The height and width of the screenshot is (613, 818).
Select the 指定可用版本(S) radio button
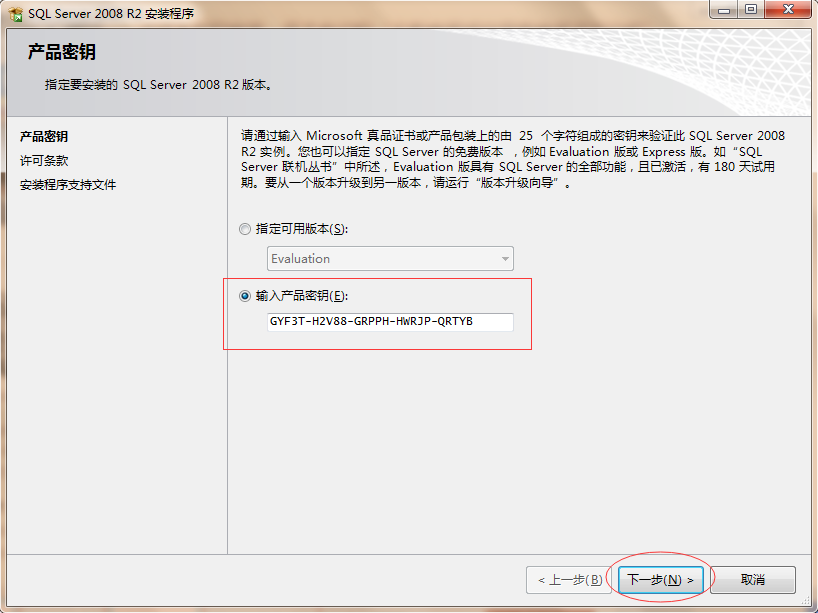245,229
